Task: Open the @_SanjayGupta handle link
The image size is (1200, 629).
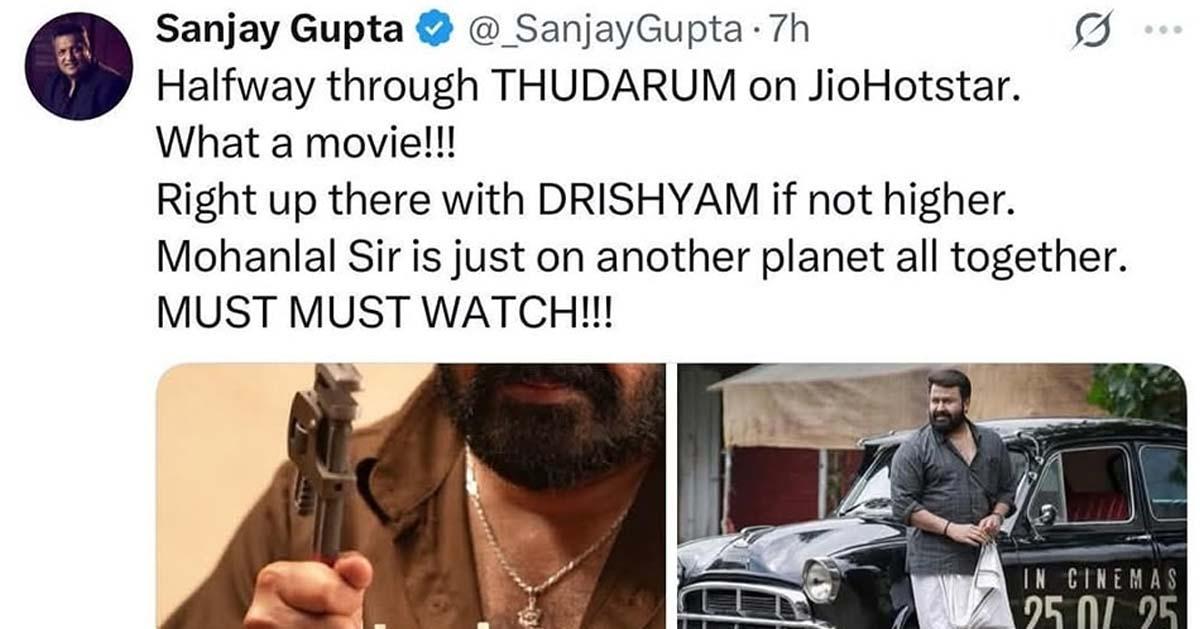Action: [599, 32]
